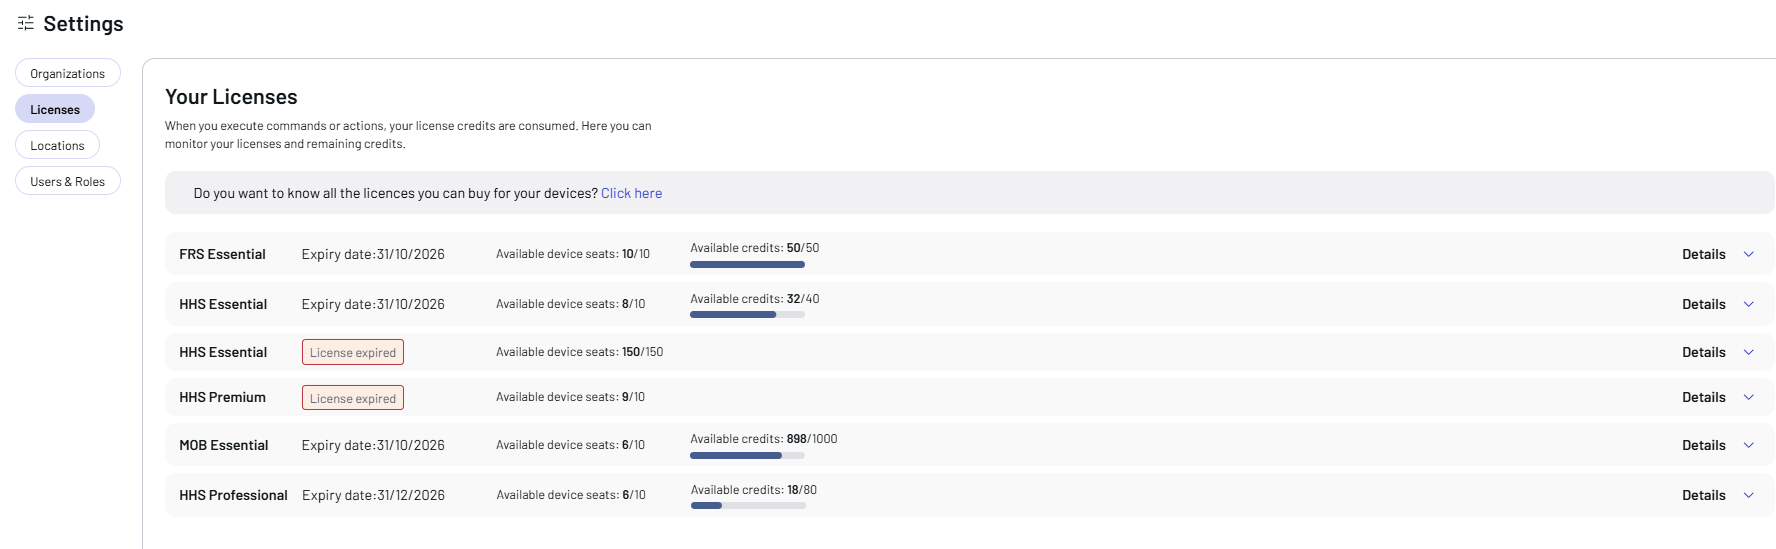This screenshot has height=549, width=1776.
Task: Expand HHS Professional using its chevron icon
Action: (1749, 495)
